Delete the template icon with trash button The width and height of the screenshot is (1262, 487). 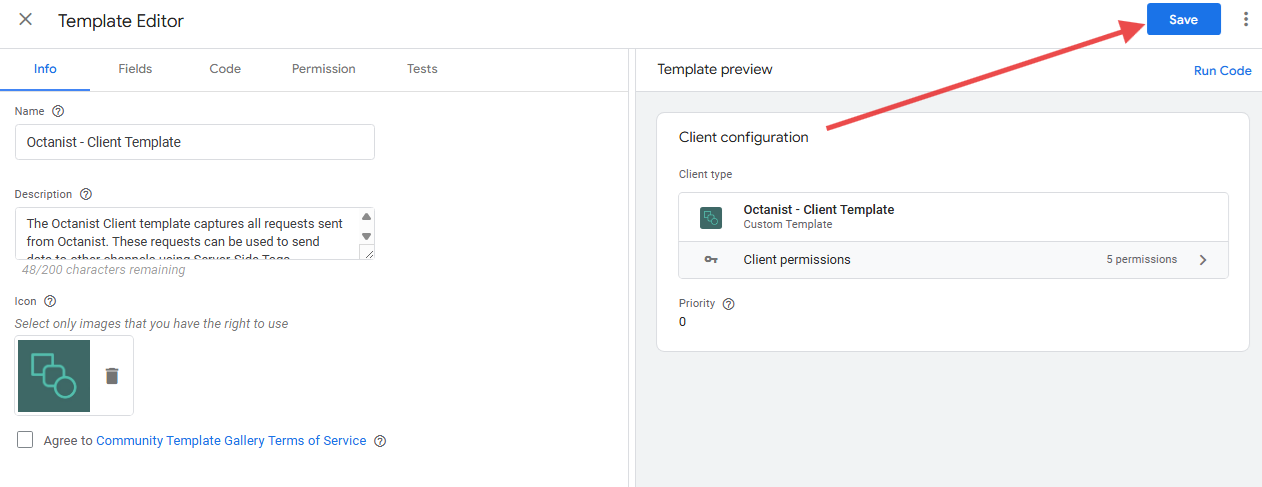[x=112, y=376]
